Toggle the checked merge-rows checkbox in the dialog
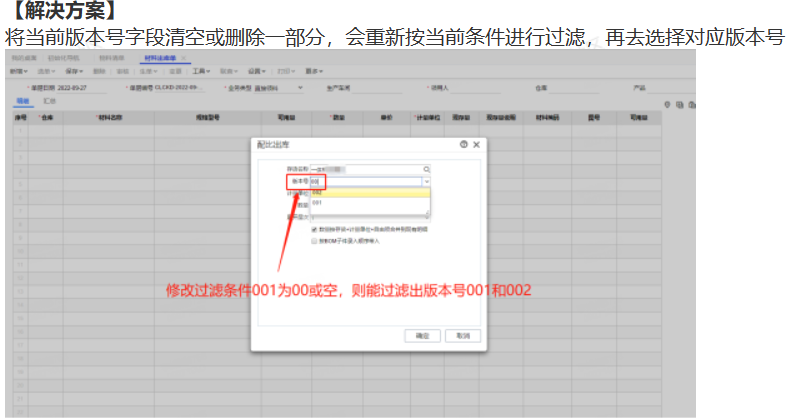797x419 pixels. (314, 230)
